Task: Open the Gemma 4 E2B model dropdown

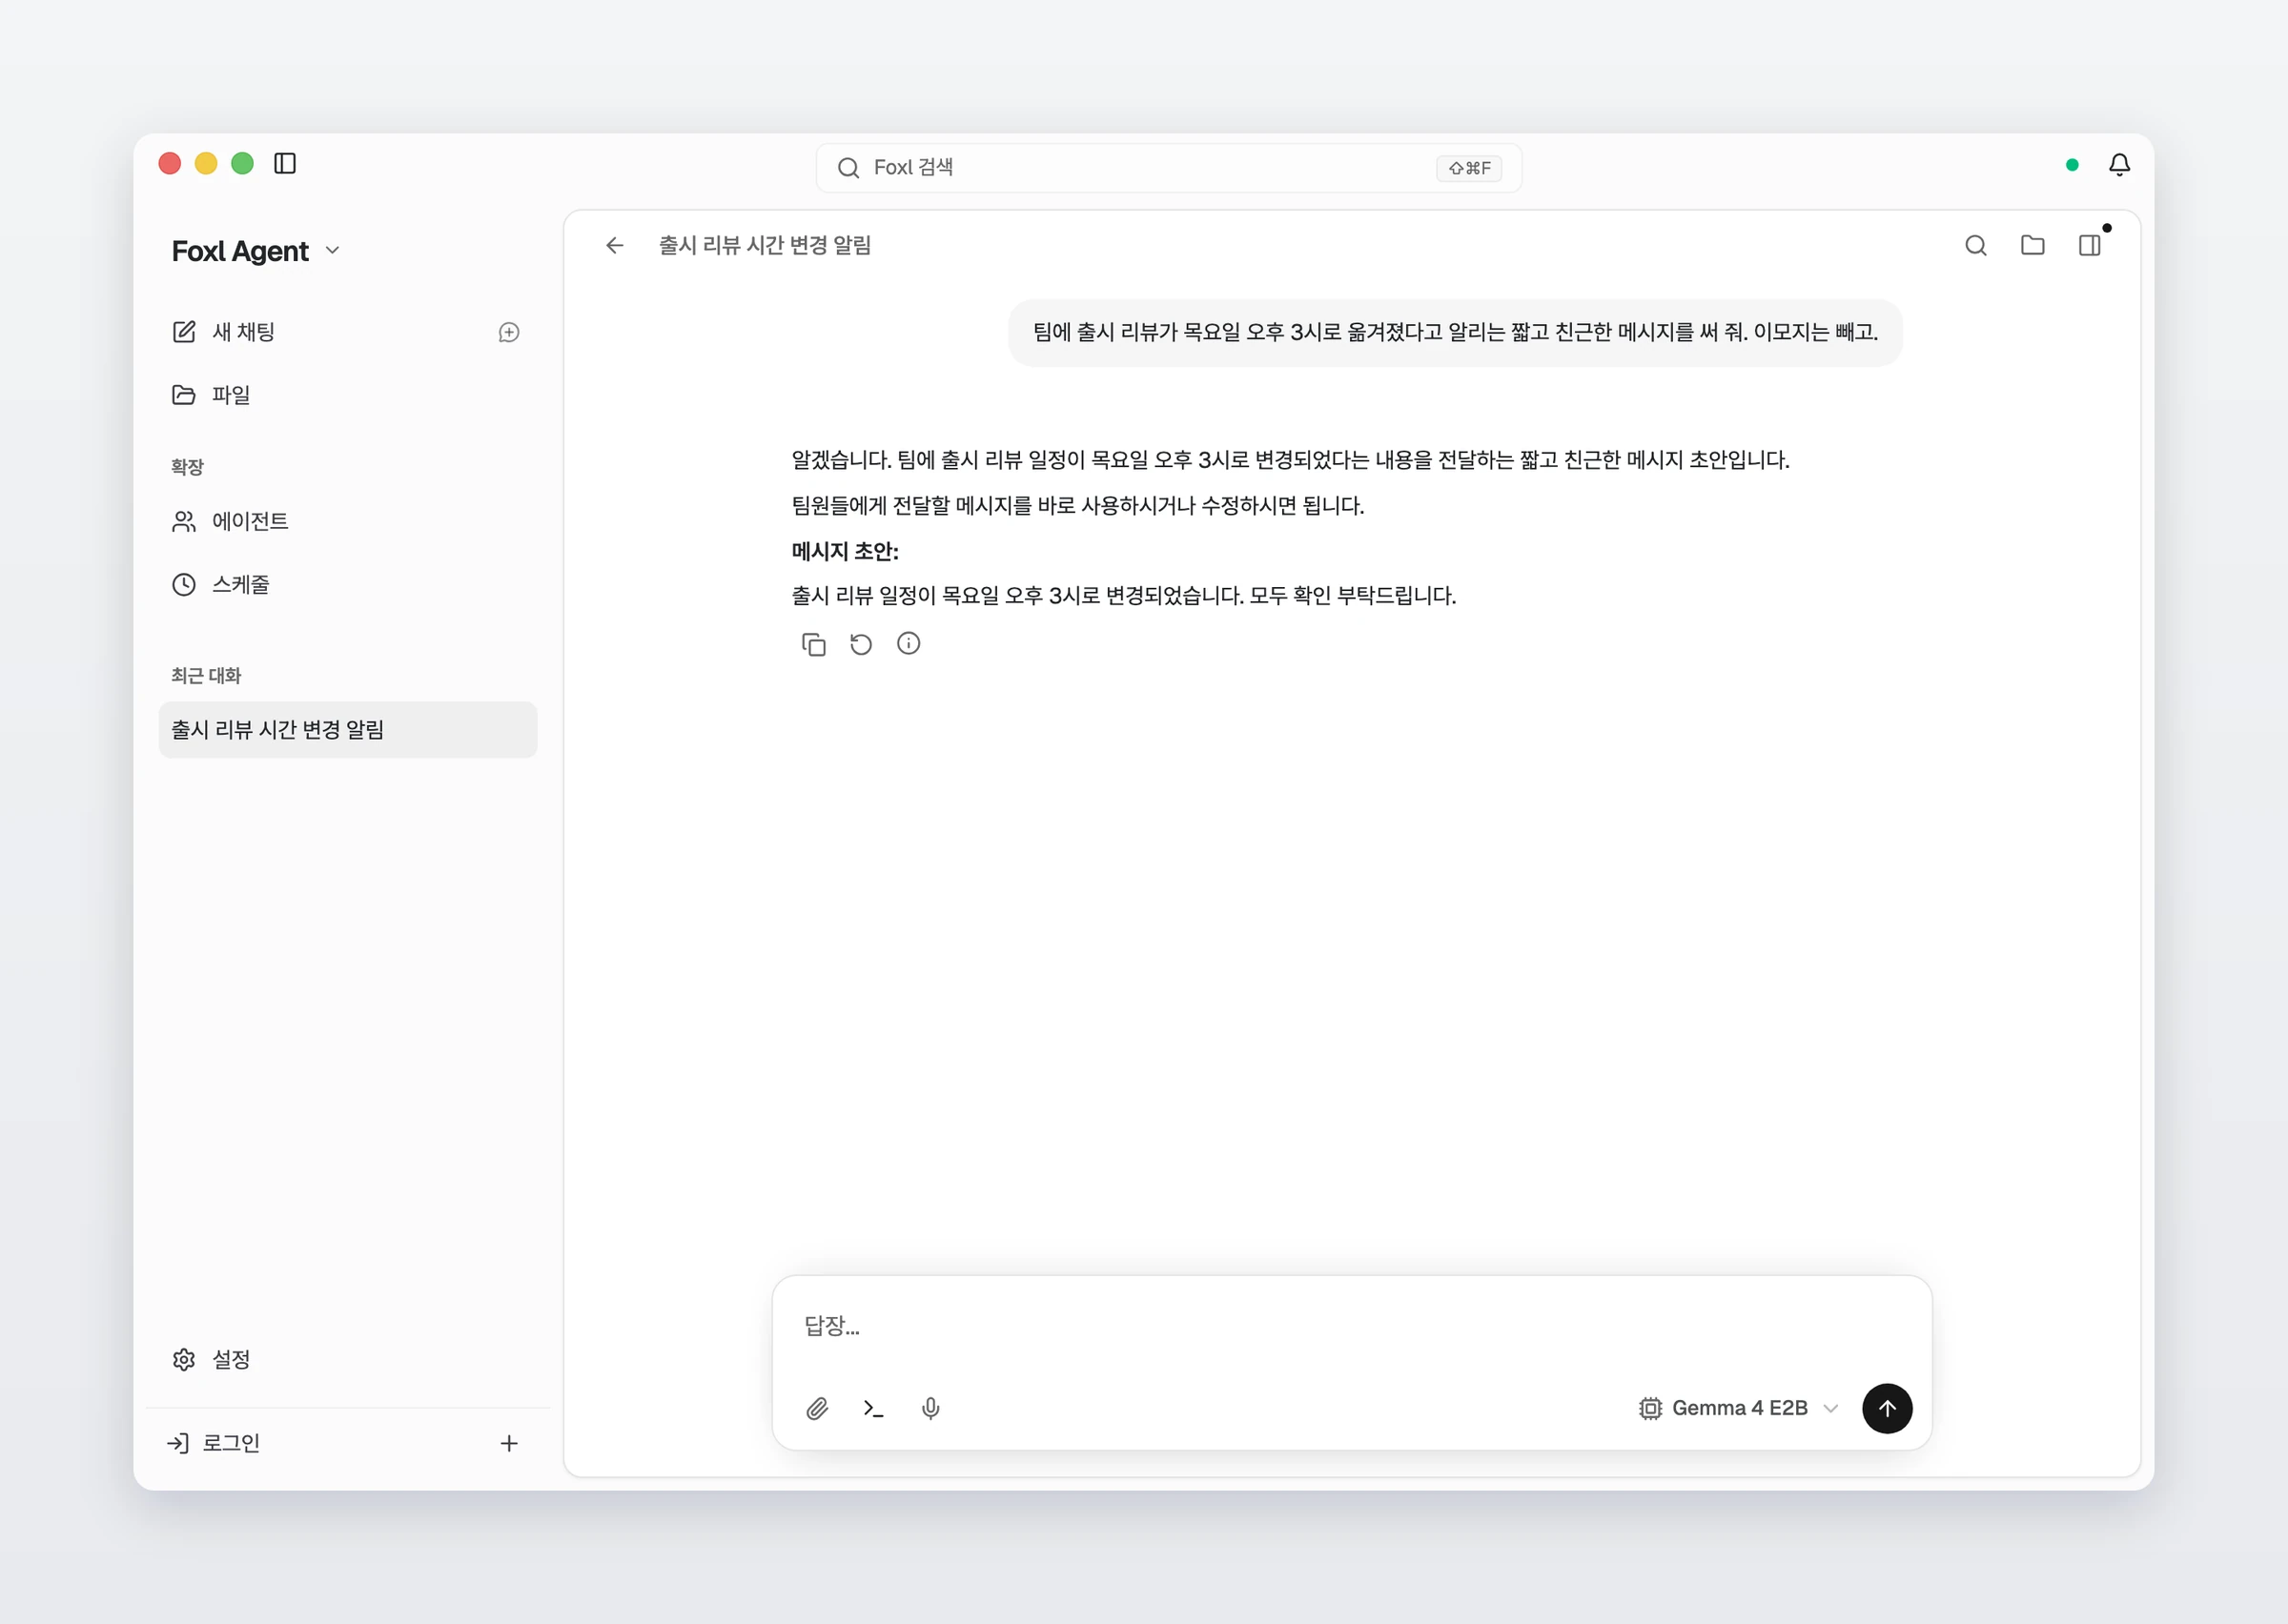Action: click(1738, 1408)
